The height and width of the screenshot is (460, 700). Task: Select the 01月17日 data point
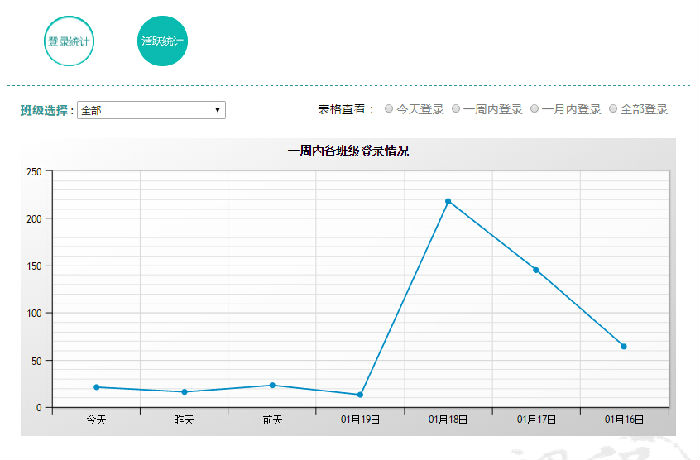click(x=536, y=270)
